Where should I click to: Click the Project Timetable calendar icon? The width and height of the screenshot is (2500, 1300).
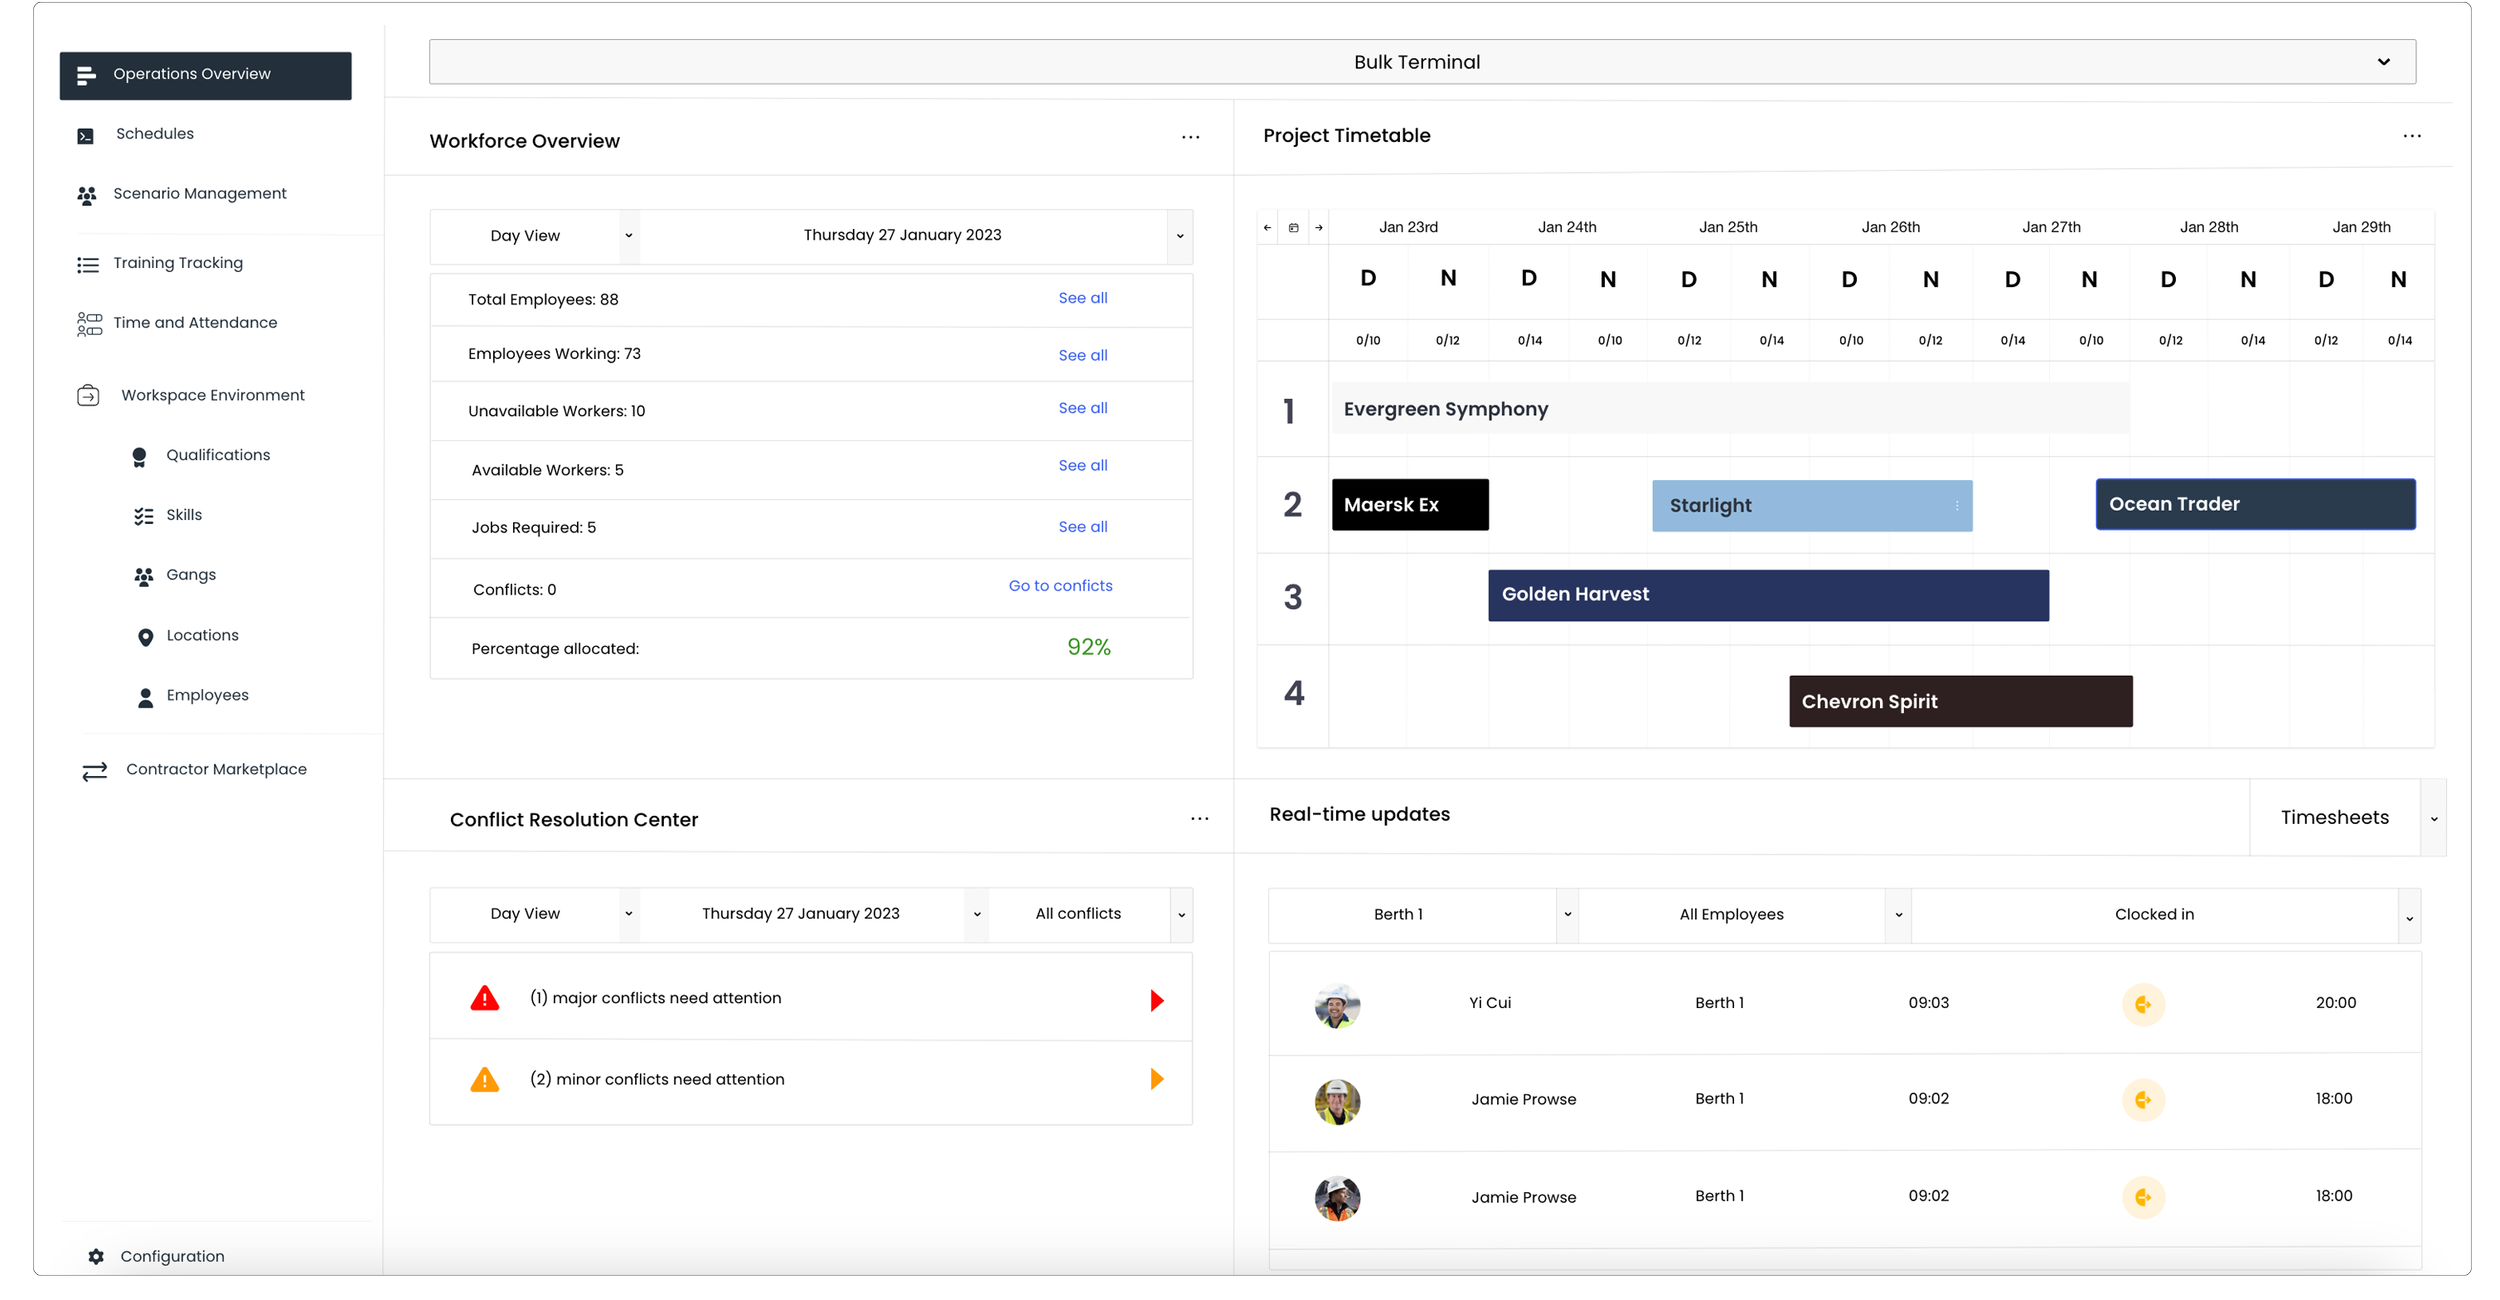click(1293, 228)
